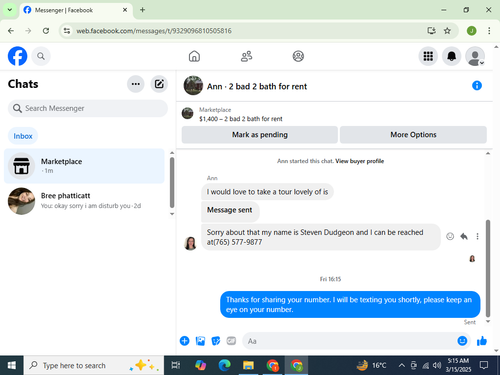
Task: Click the Search Messenger field
Action: [x=88, y=108]
